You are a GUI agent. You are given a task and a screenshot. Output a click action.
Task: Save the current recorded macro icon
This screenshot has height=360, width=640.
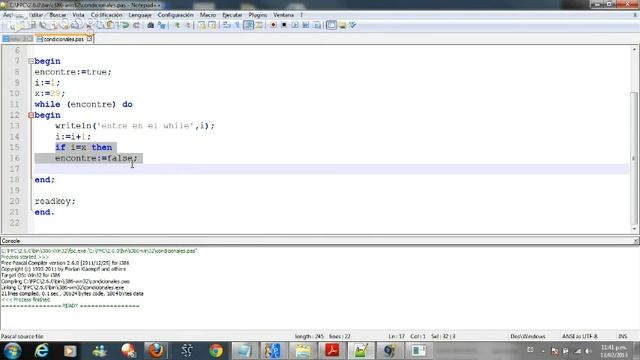click(x=316, y=25)
